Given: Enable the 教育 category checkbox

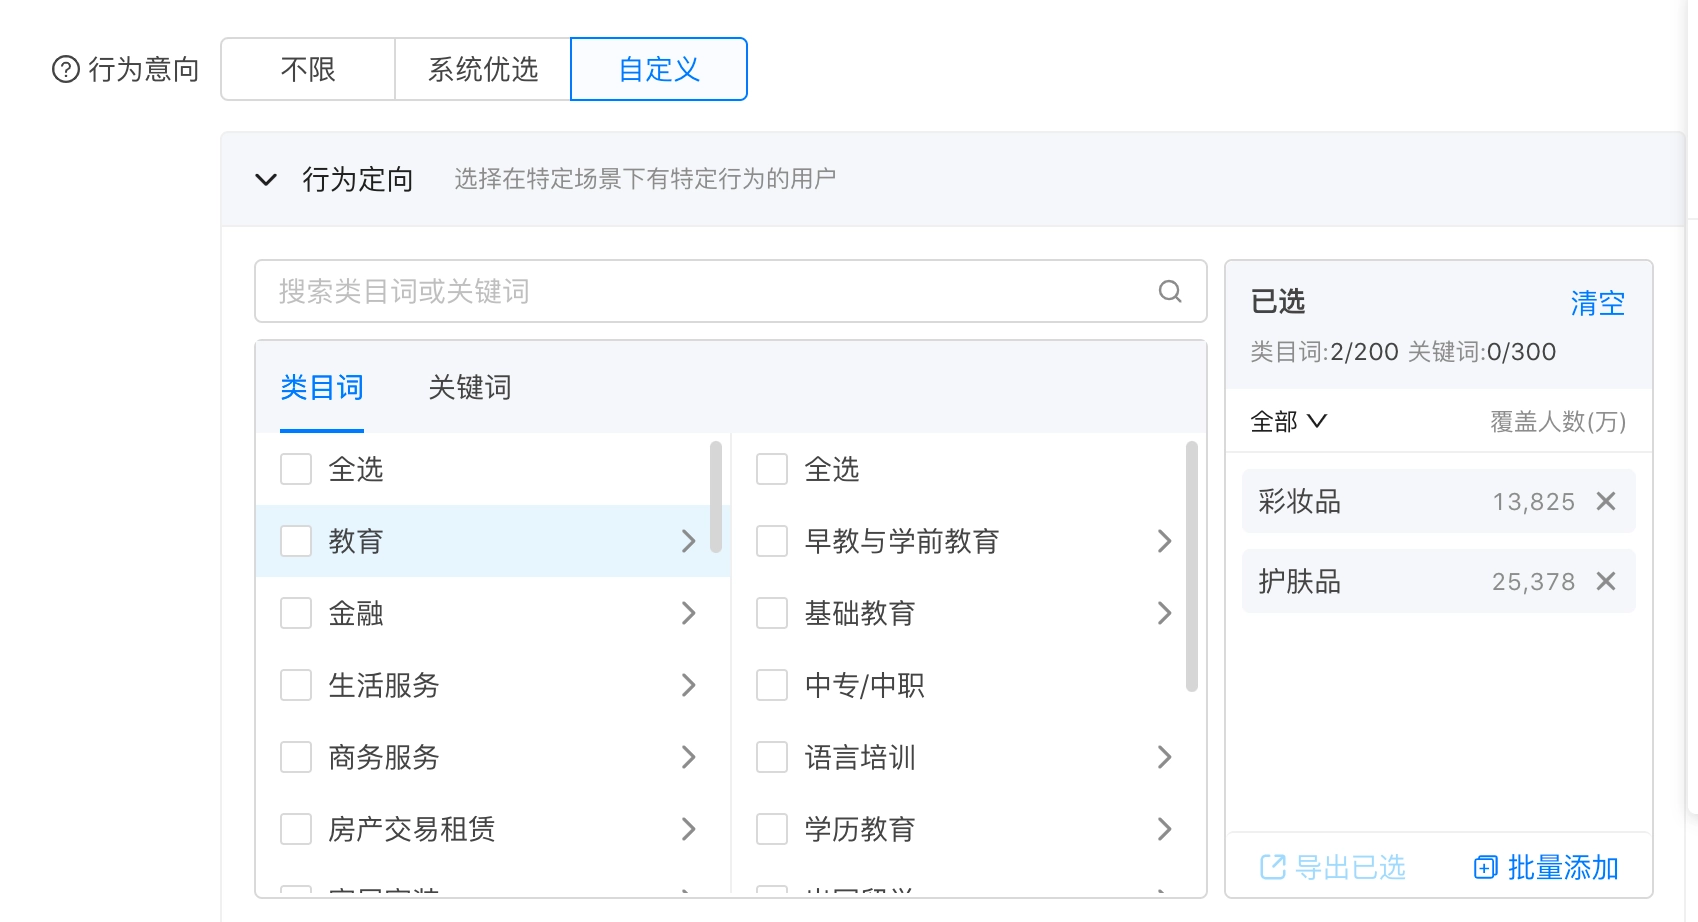Looking at the screenshot, I should click(x=296, y=541).
